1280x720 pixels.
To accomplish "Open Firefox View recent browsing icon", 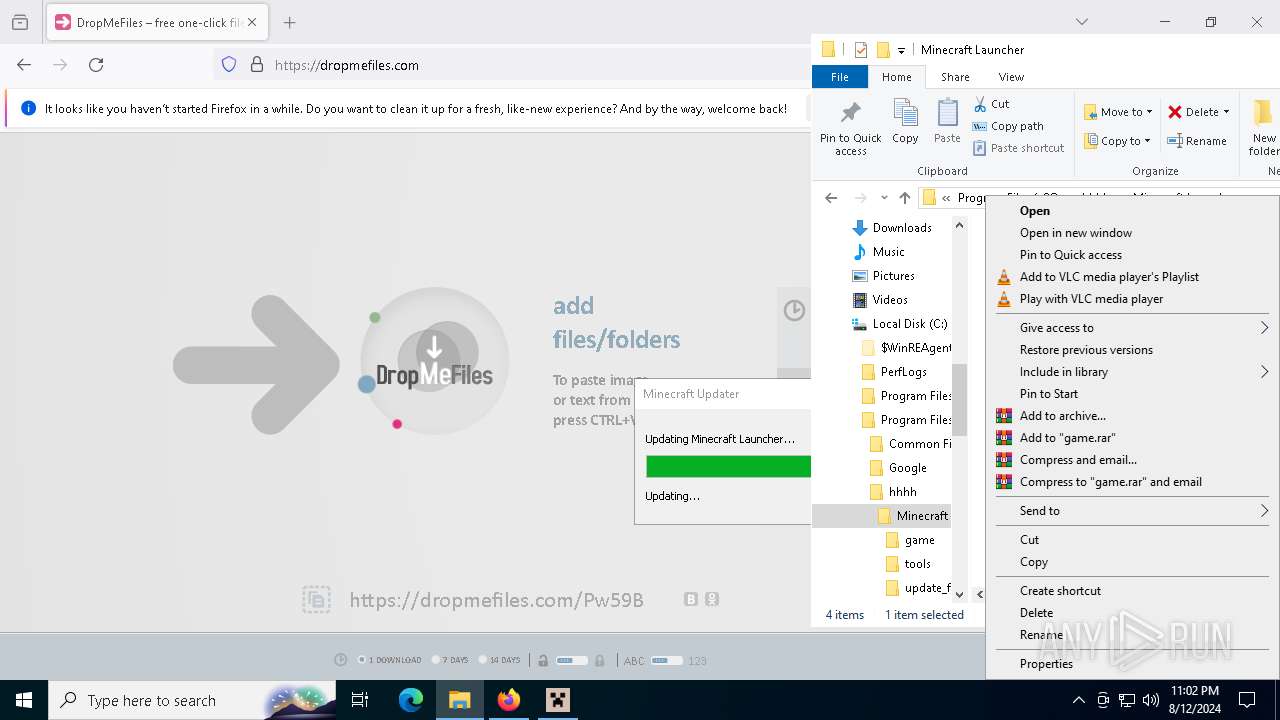I will (x=20, y=22).
